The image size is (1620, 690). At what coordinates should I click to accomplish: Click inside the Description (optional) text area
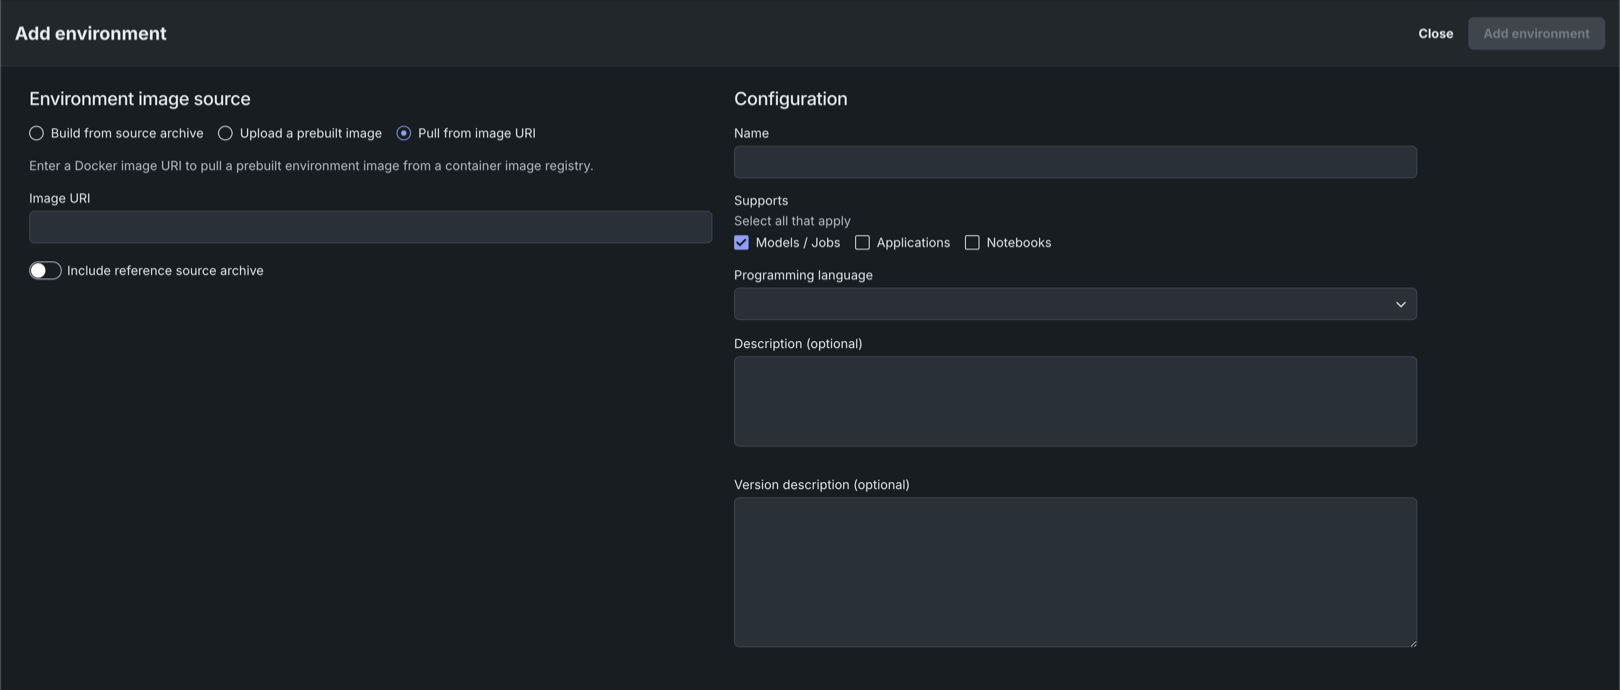pyautogui.click(x=1075, y=401)
